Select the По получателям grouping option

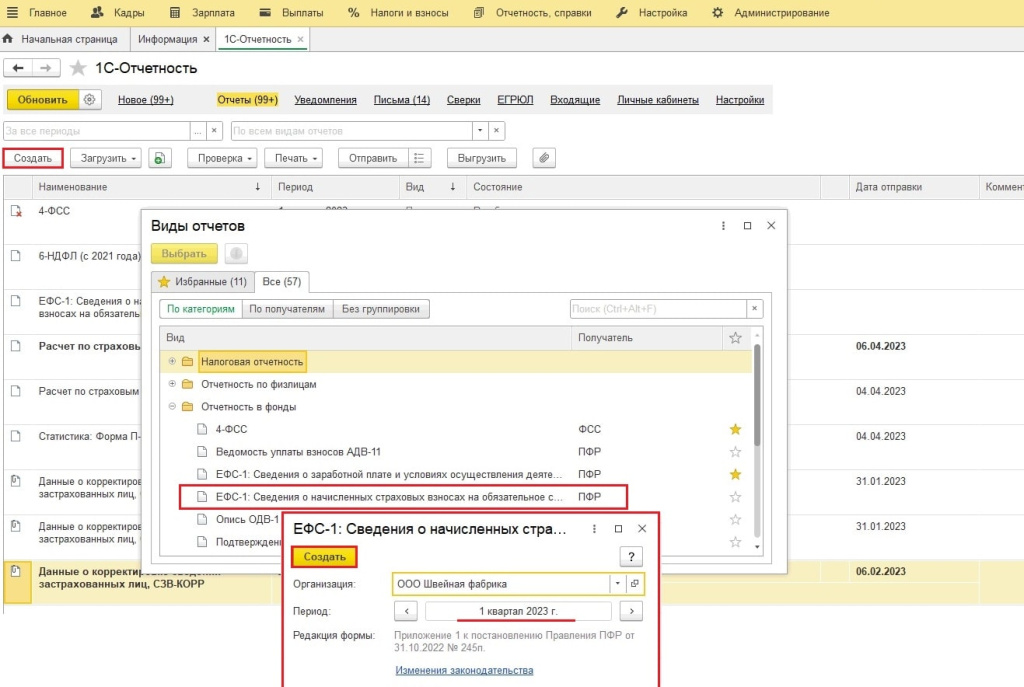pyautogui.click(x=286, y=309)
